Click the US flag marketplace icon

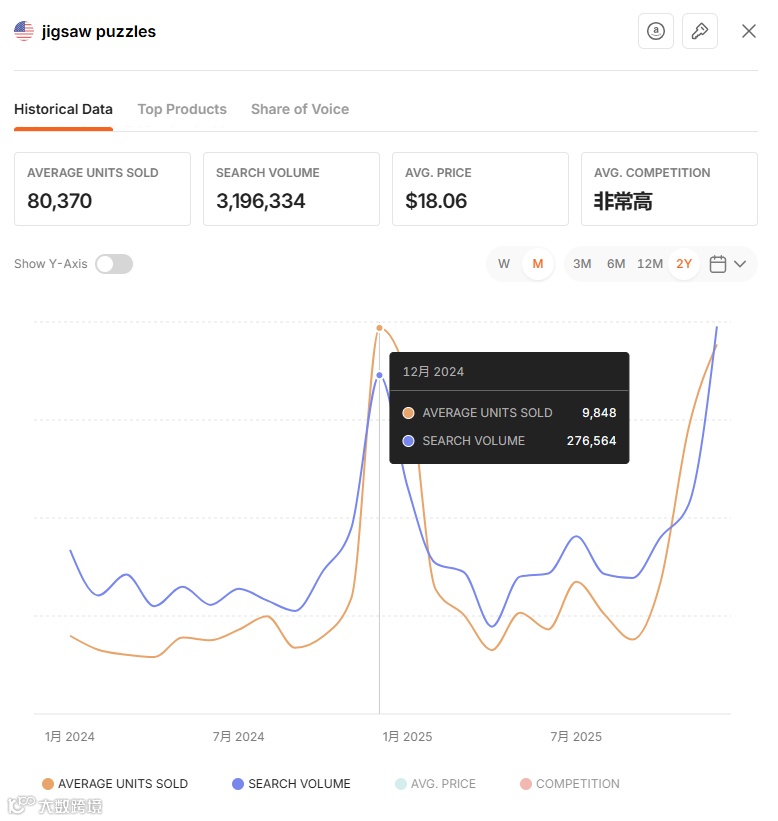pyautogui.click(x=24, y=31)
